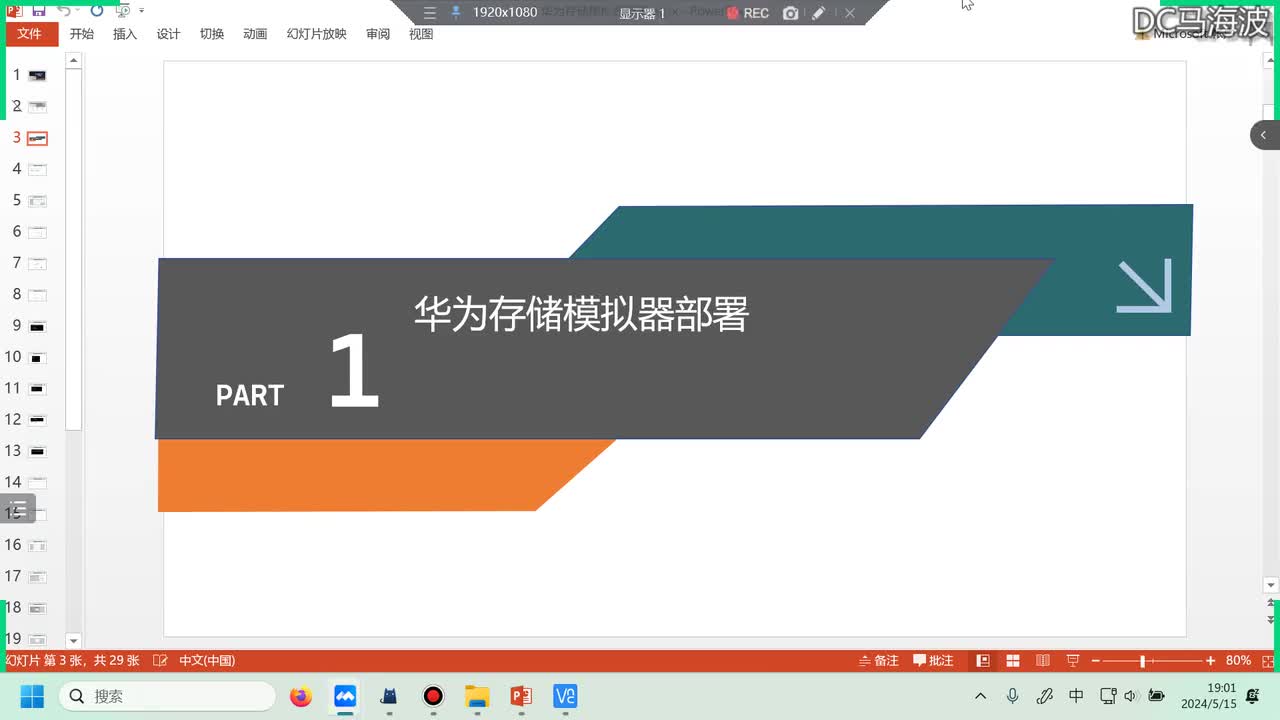Image resolution: width=1280 pixels, height=720 pixels.
Task: Click the slide editor scroll-down arrow
Action: tap(1271, 585)
